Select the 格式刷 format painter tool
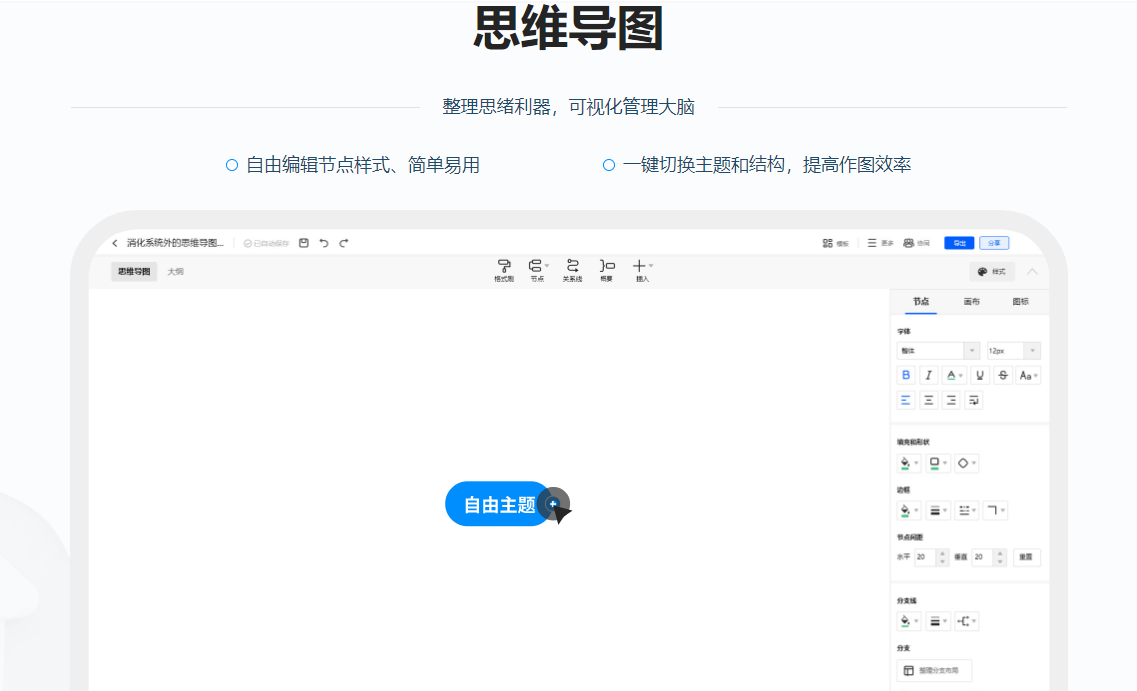This screenshot has height=691, width=1137. pyautogui.click(x=505, y=270)
